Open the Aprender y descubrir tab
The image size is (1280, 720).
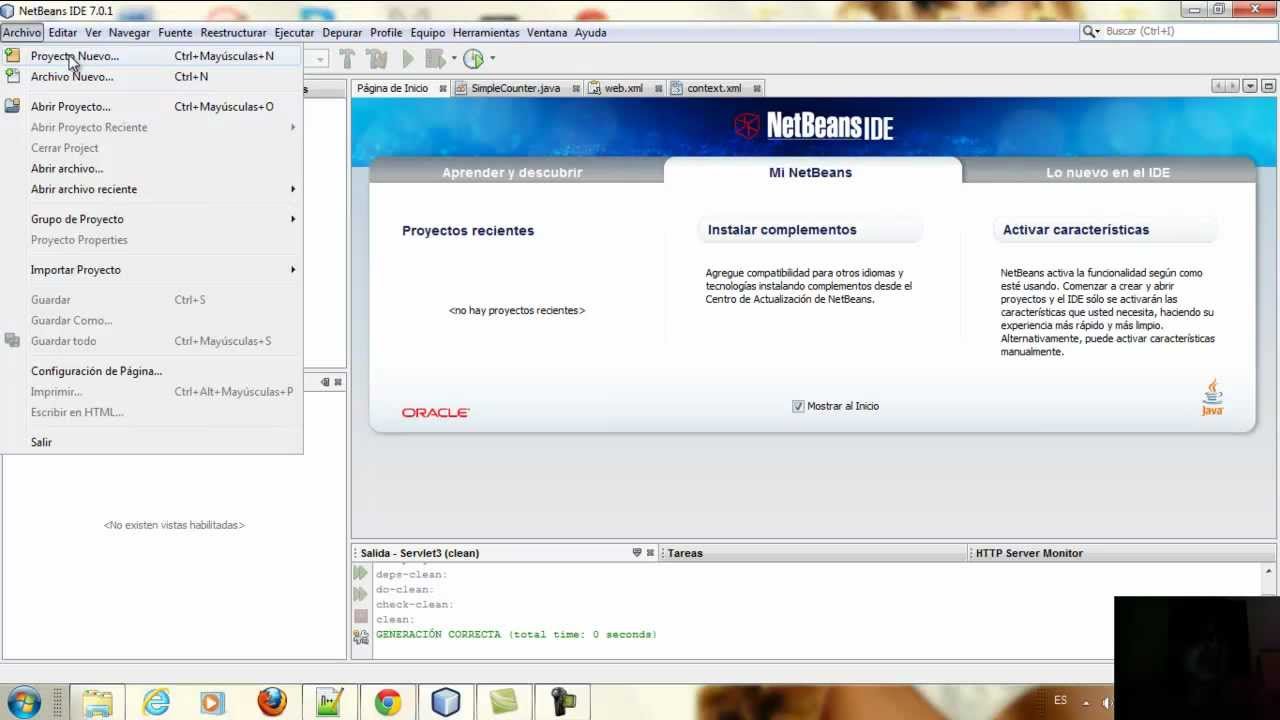pos(512,172)
